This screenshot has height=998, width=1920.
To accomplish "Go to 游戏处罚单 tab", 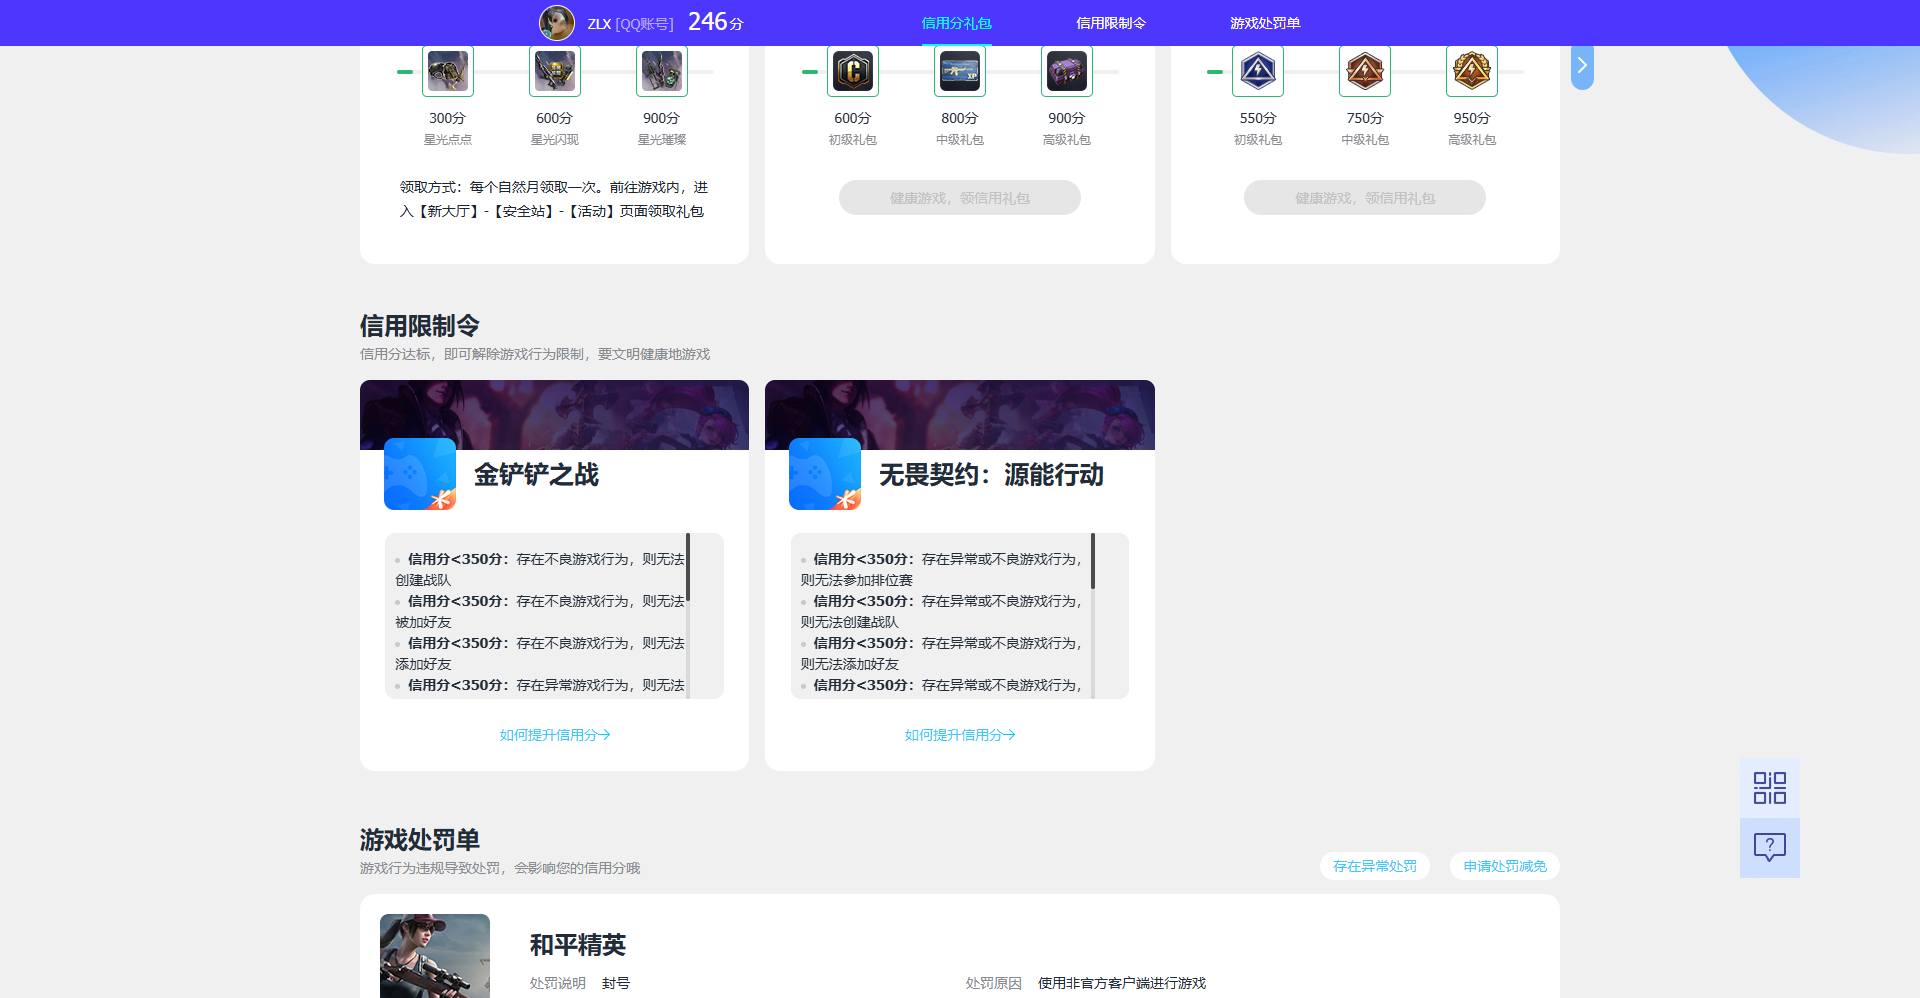I will tap(1265, 23).
